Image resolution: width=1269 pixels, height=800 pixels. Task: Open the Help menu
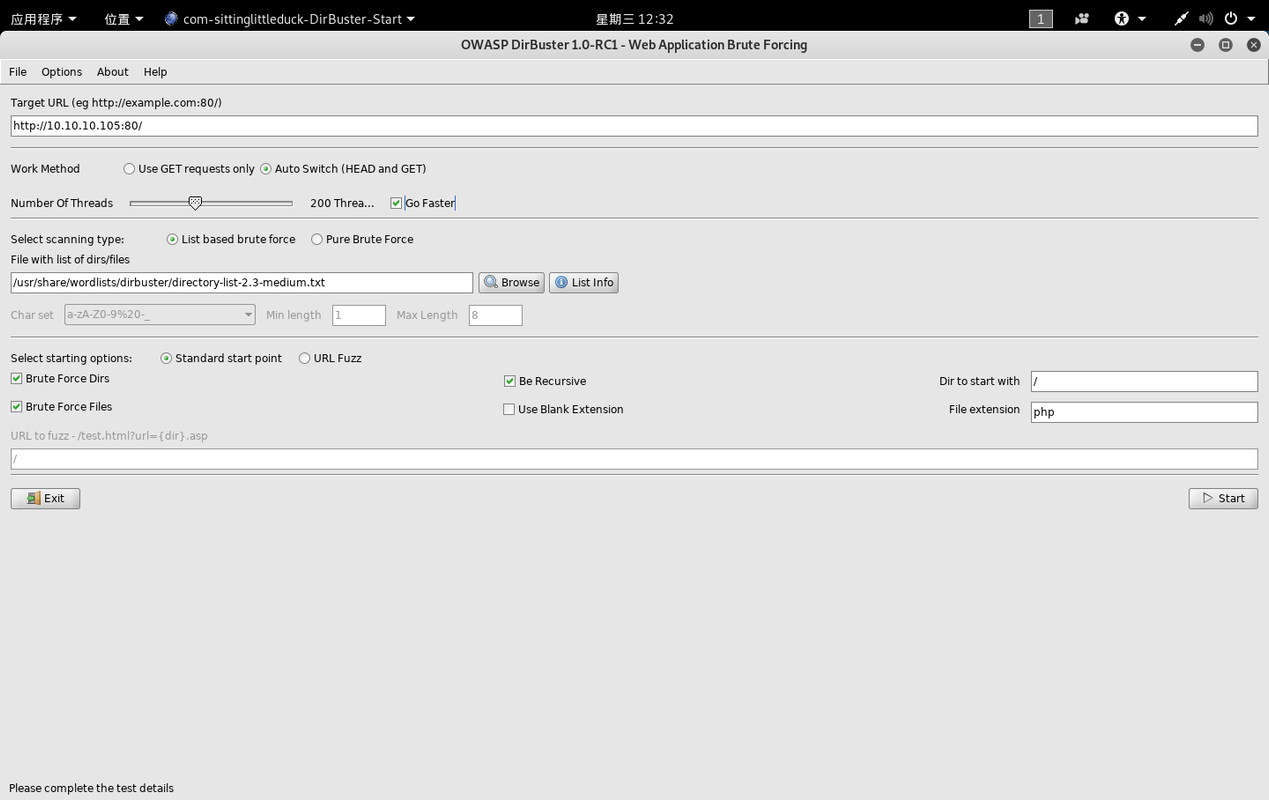click(155, 72)
